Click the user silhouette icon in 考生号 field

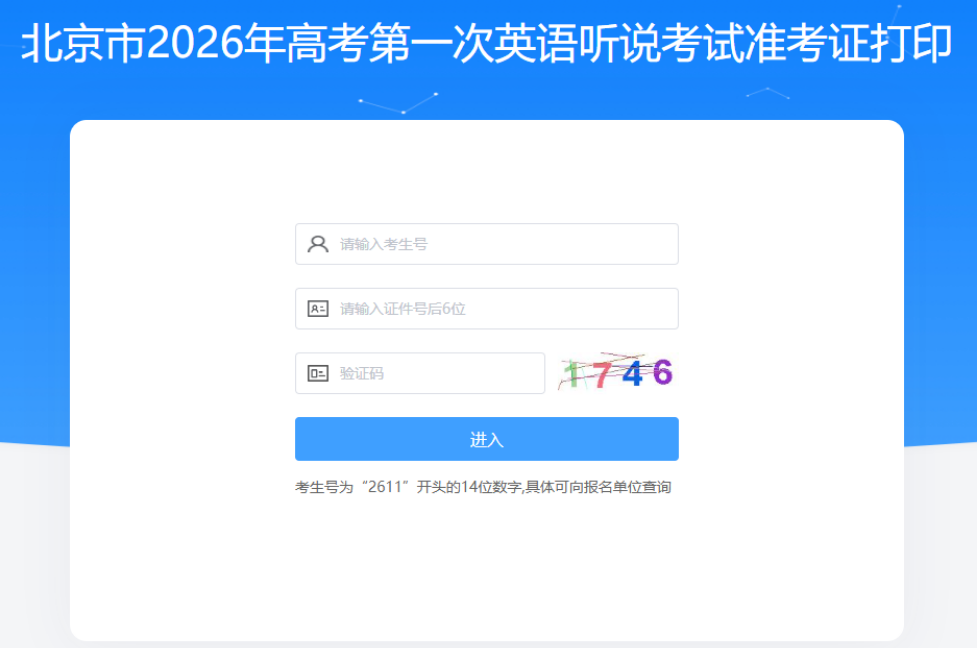click(318, 244)
